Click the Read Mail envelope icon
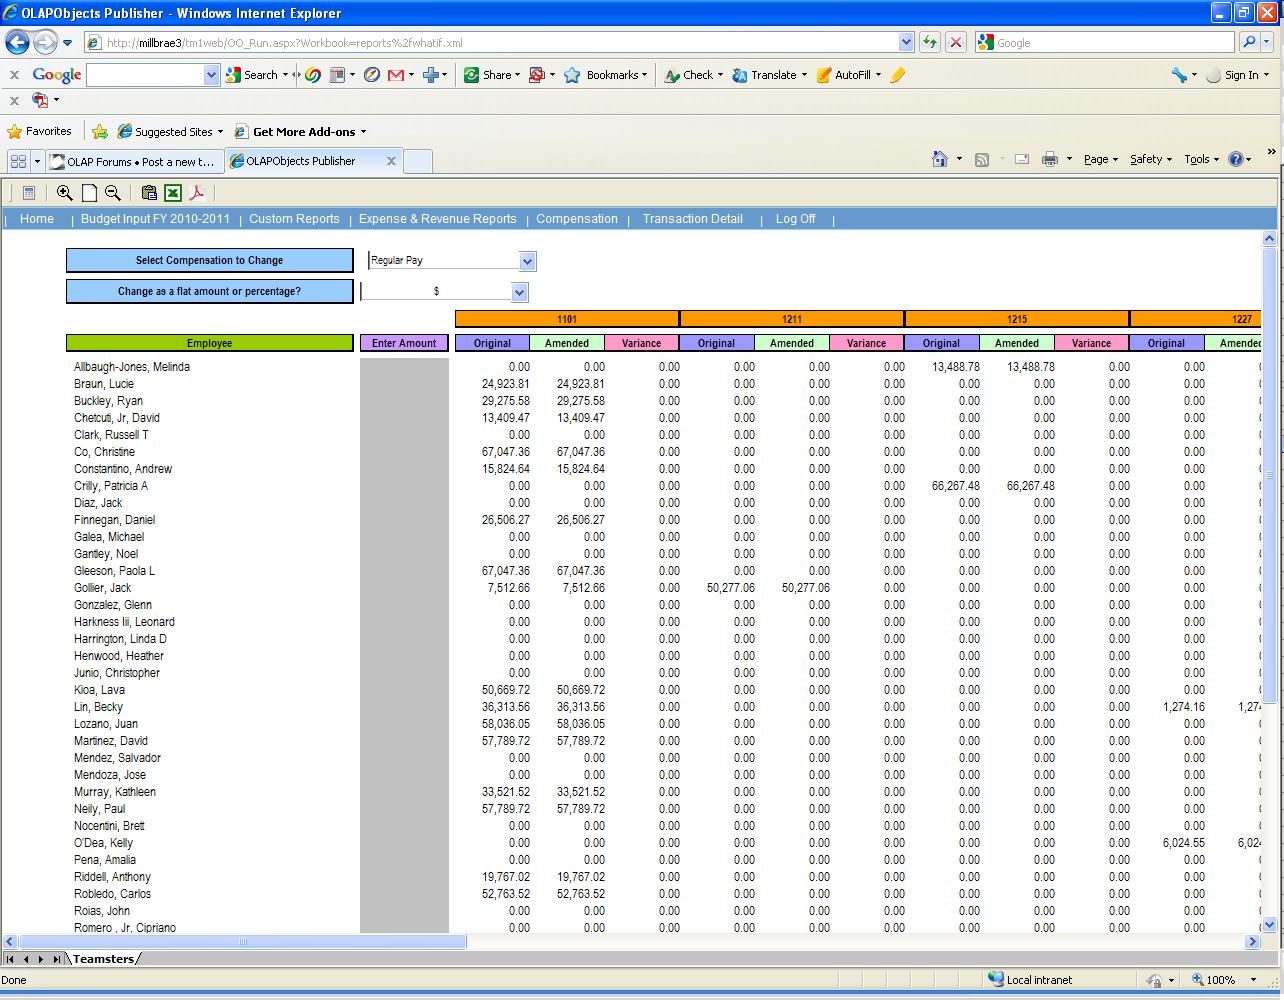Image resolution: width=1284 pixels, height=1000 pixels. pyautogui.click(x=1022, y=159)
